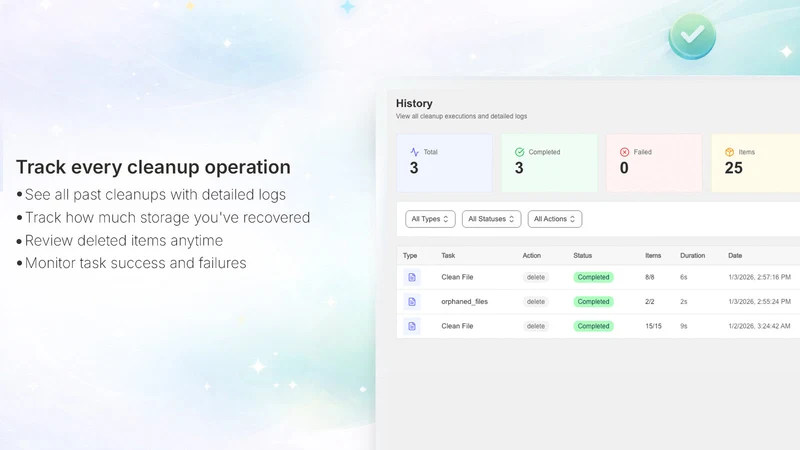
Task: Click the Task column header
Action: point(448,256)
